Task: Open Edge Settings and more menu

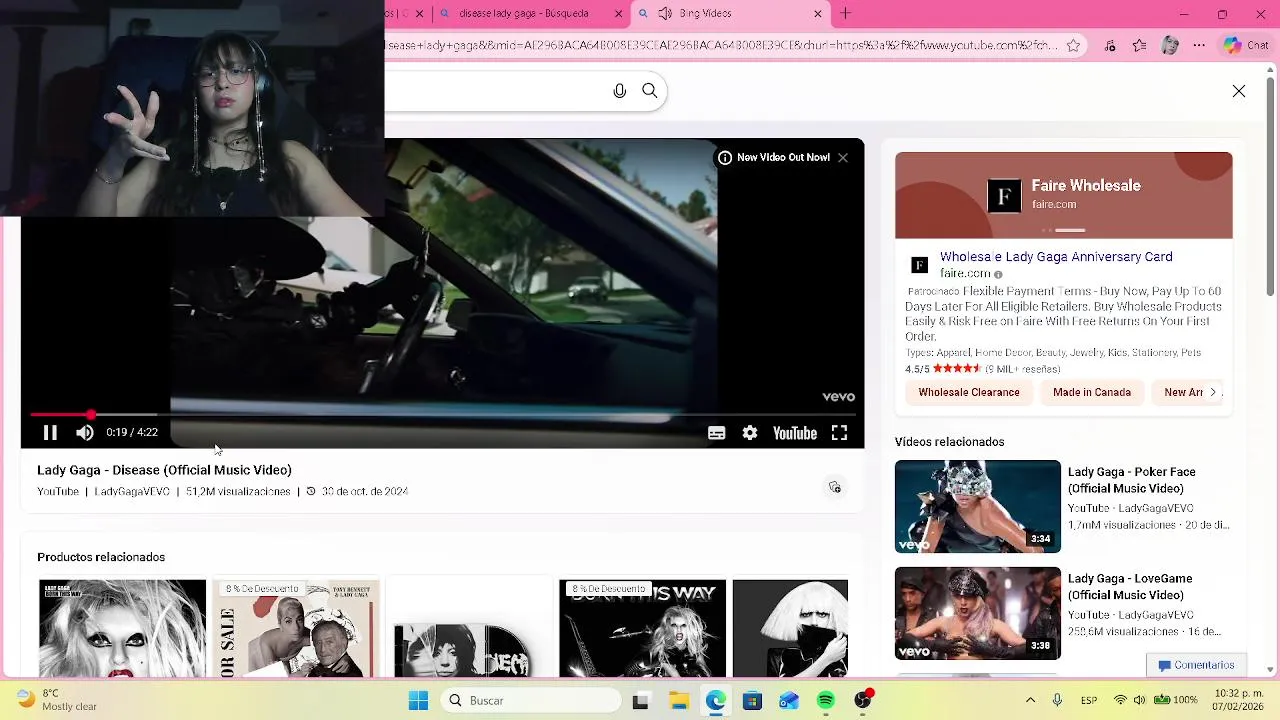Action: [x=1200, y=45]
